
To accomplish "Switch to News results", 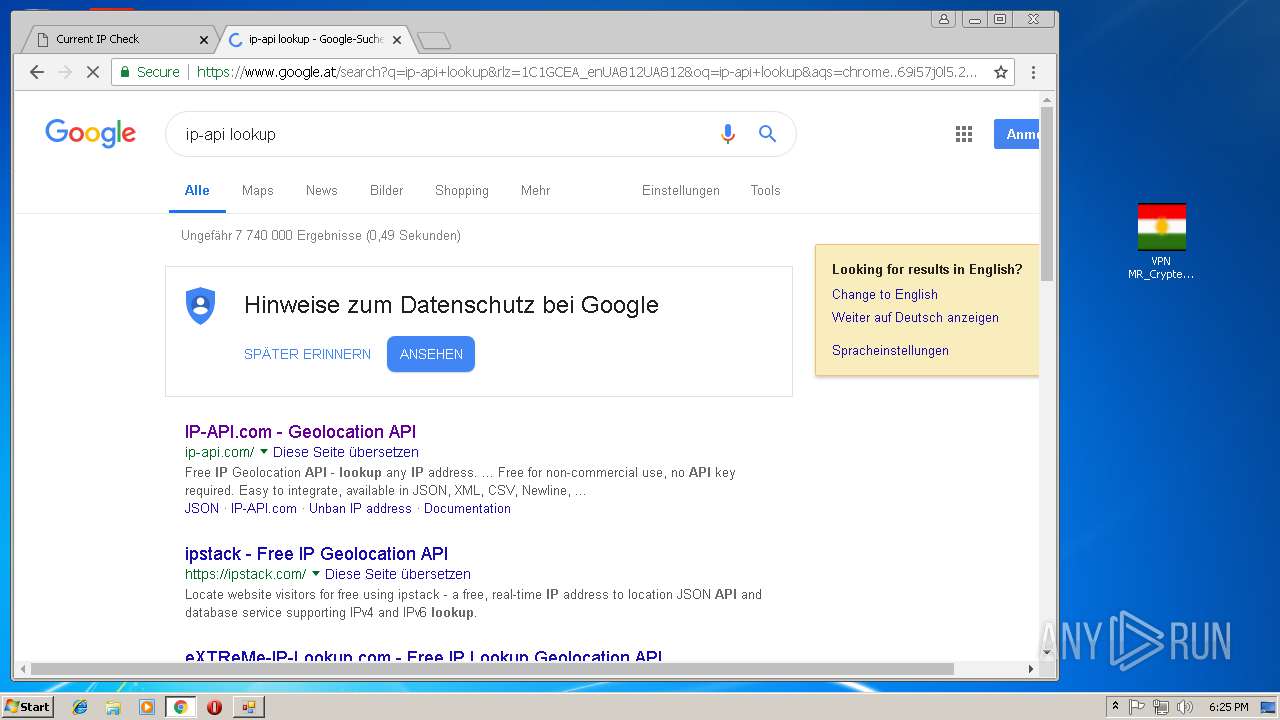I will [x=322, y=190].
